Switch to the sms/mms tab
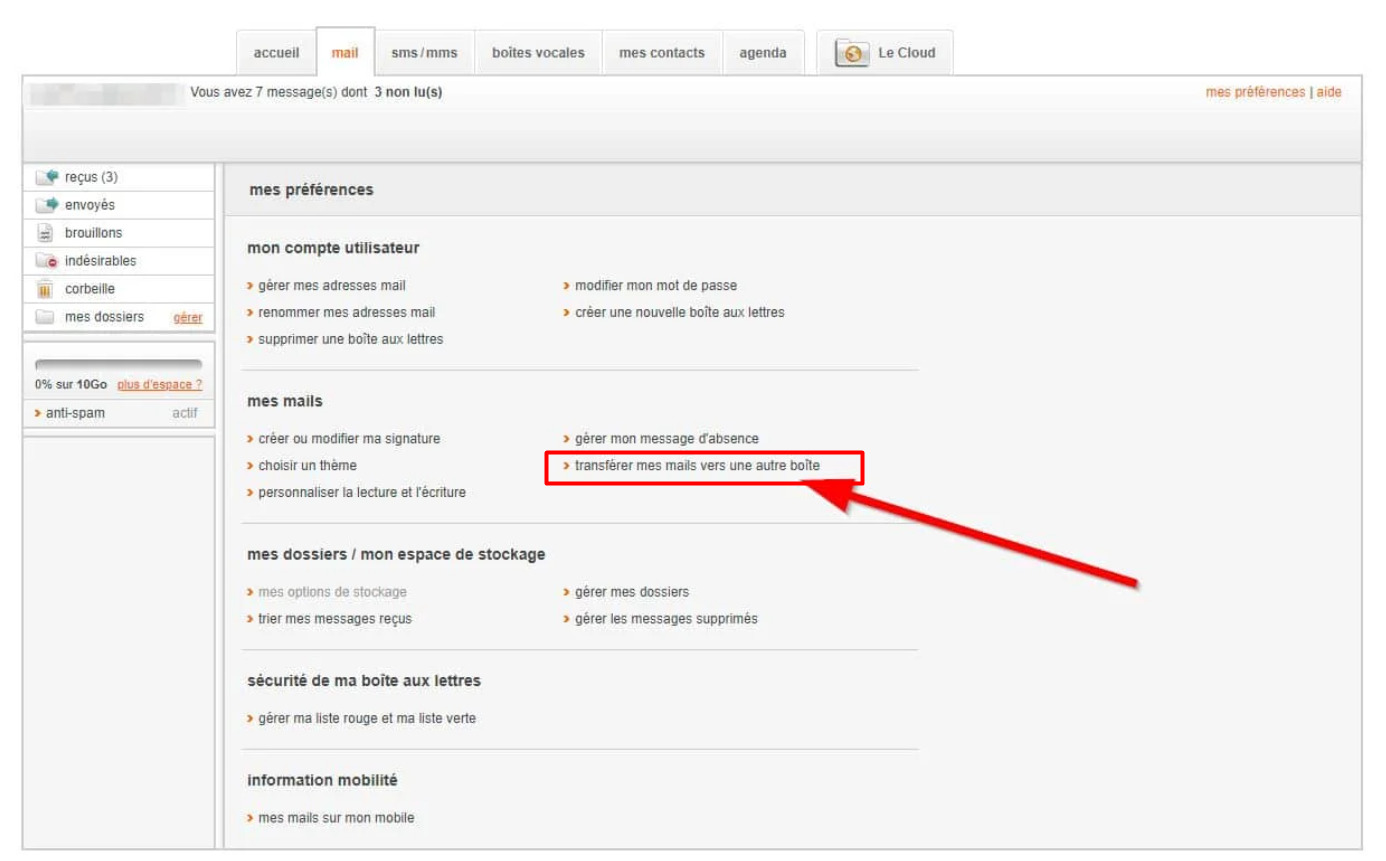 pos(424,53)
